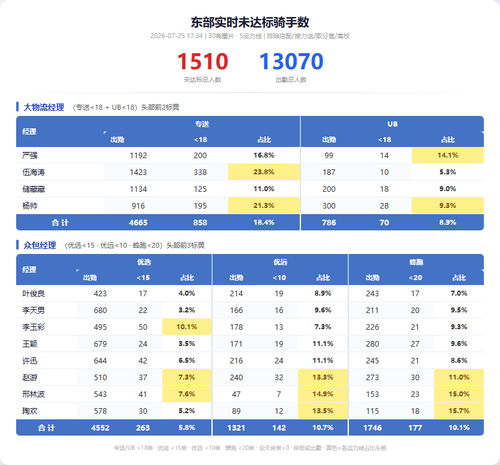Click the attendance value 1192
Image resolution: width=500 pixels, height=465 pixels.
(138, 155)
